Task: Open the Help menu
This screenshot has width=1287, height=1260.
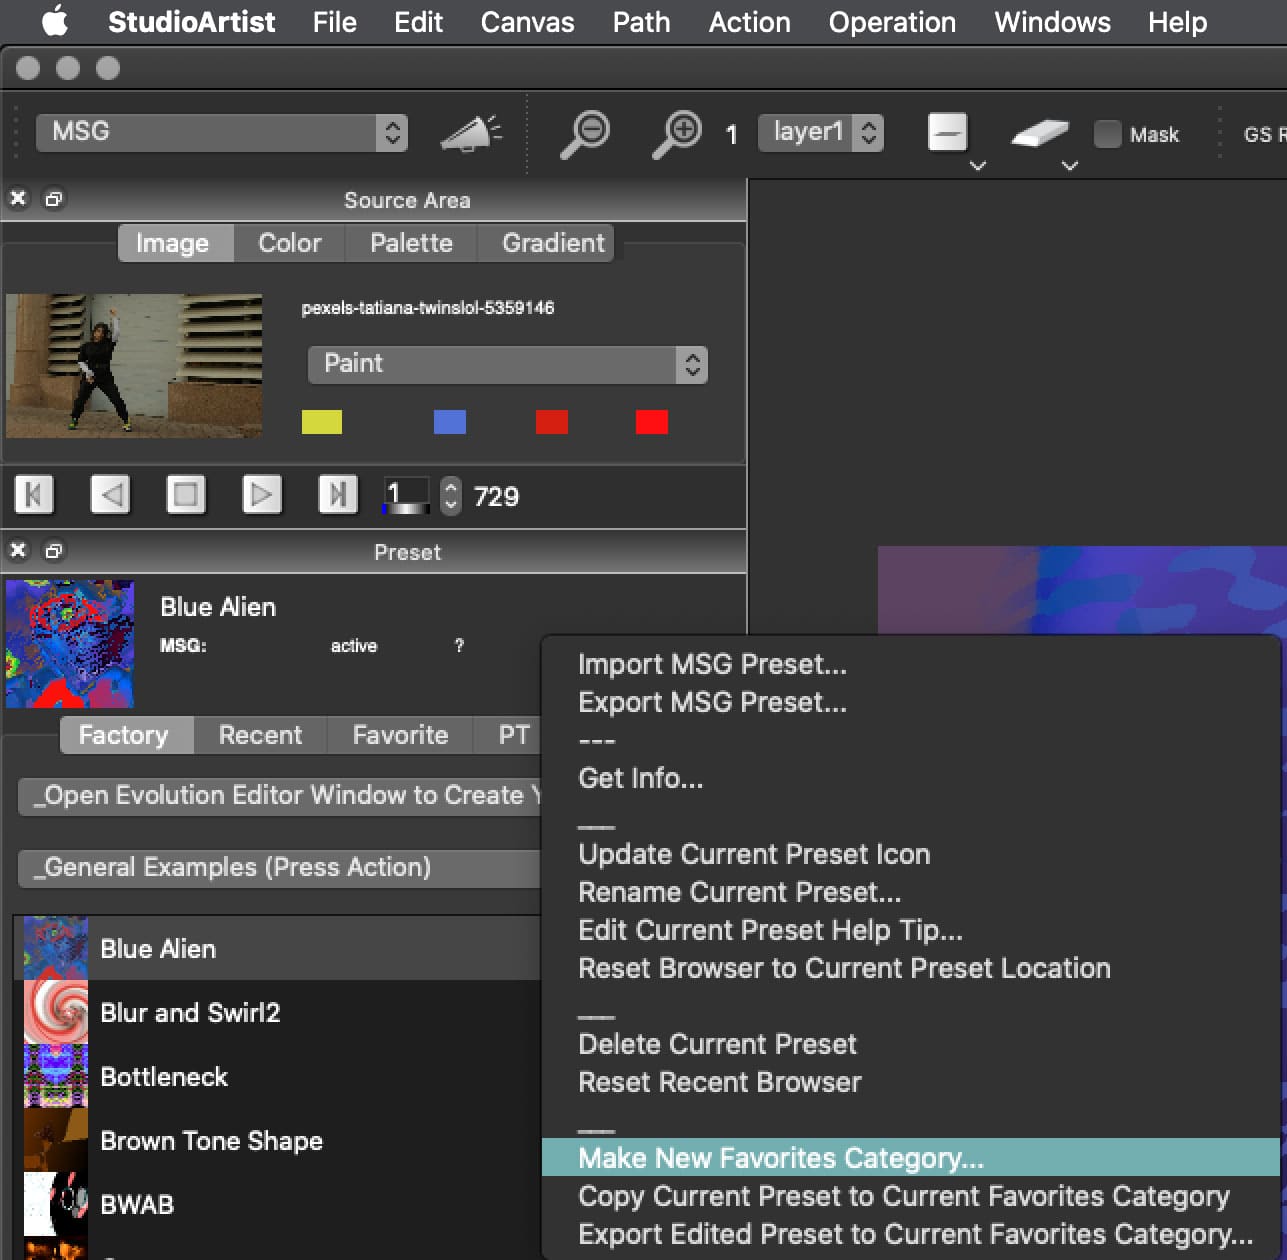Action: [1177, 22]
